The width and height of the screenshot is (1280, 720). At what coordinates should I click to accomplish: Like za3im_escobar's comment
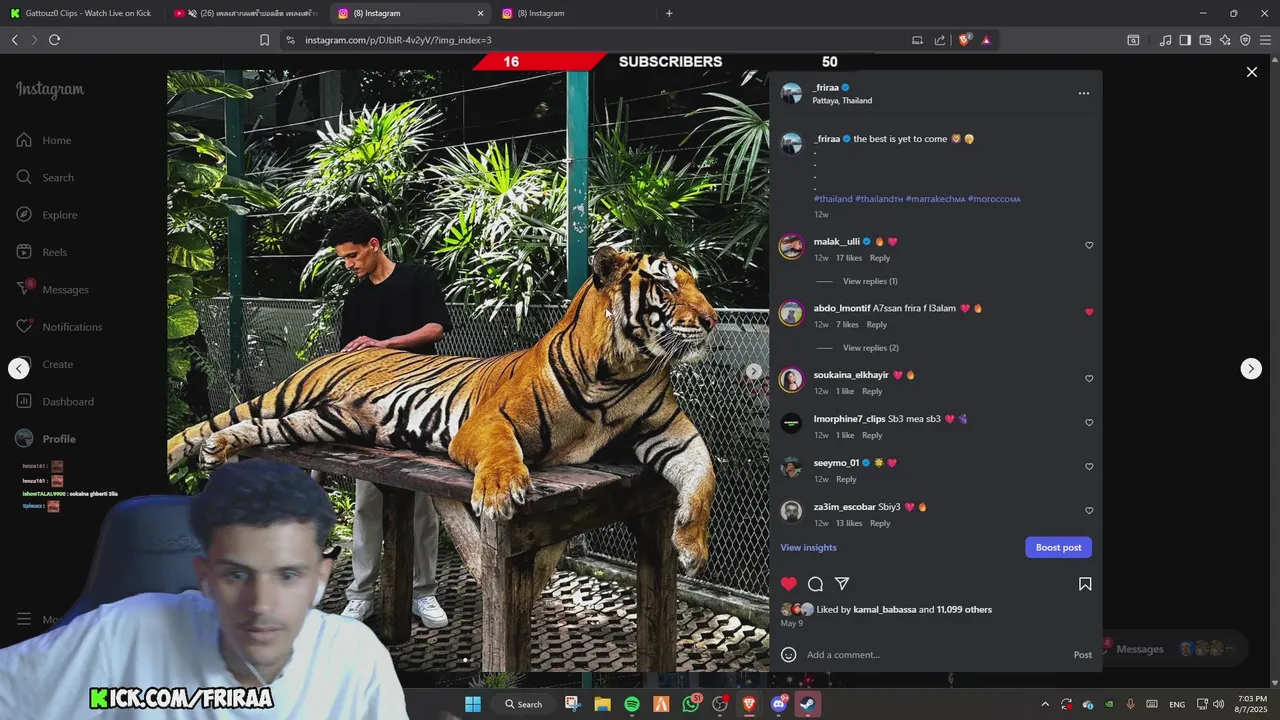click(1089, 511)
